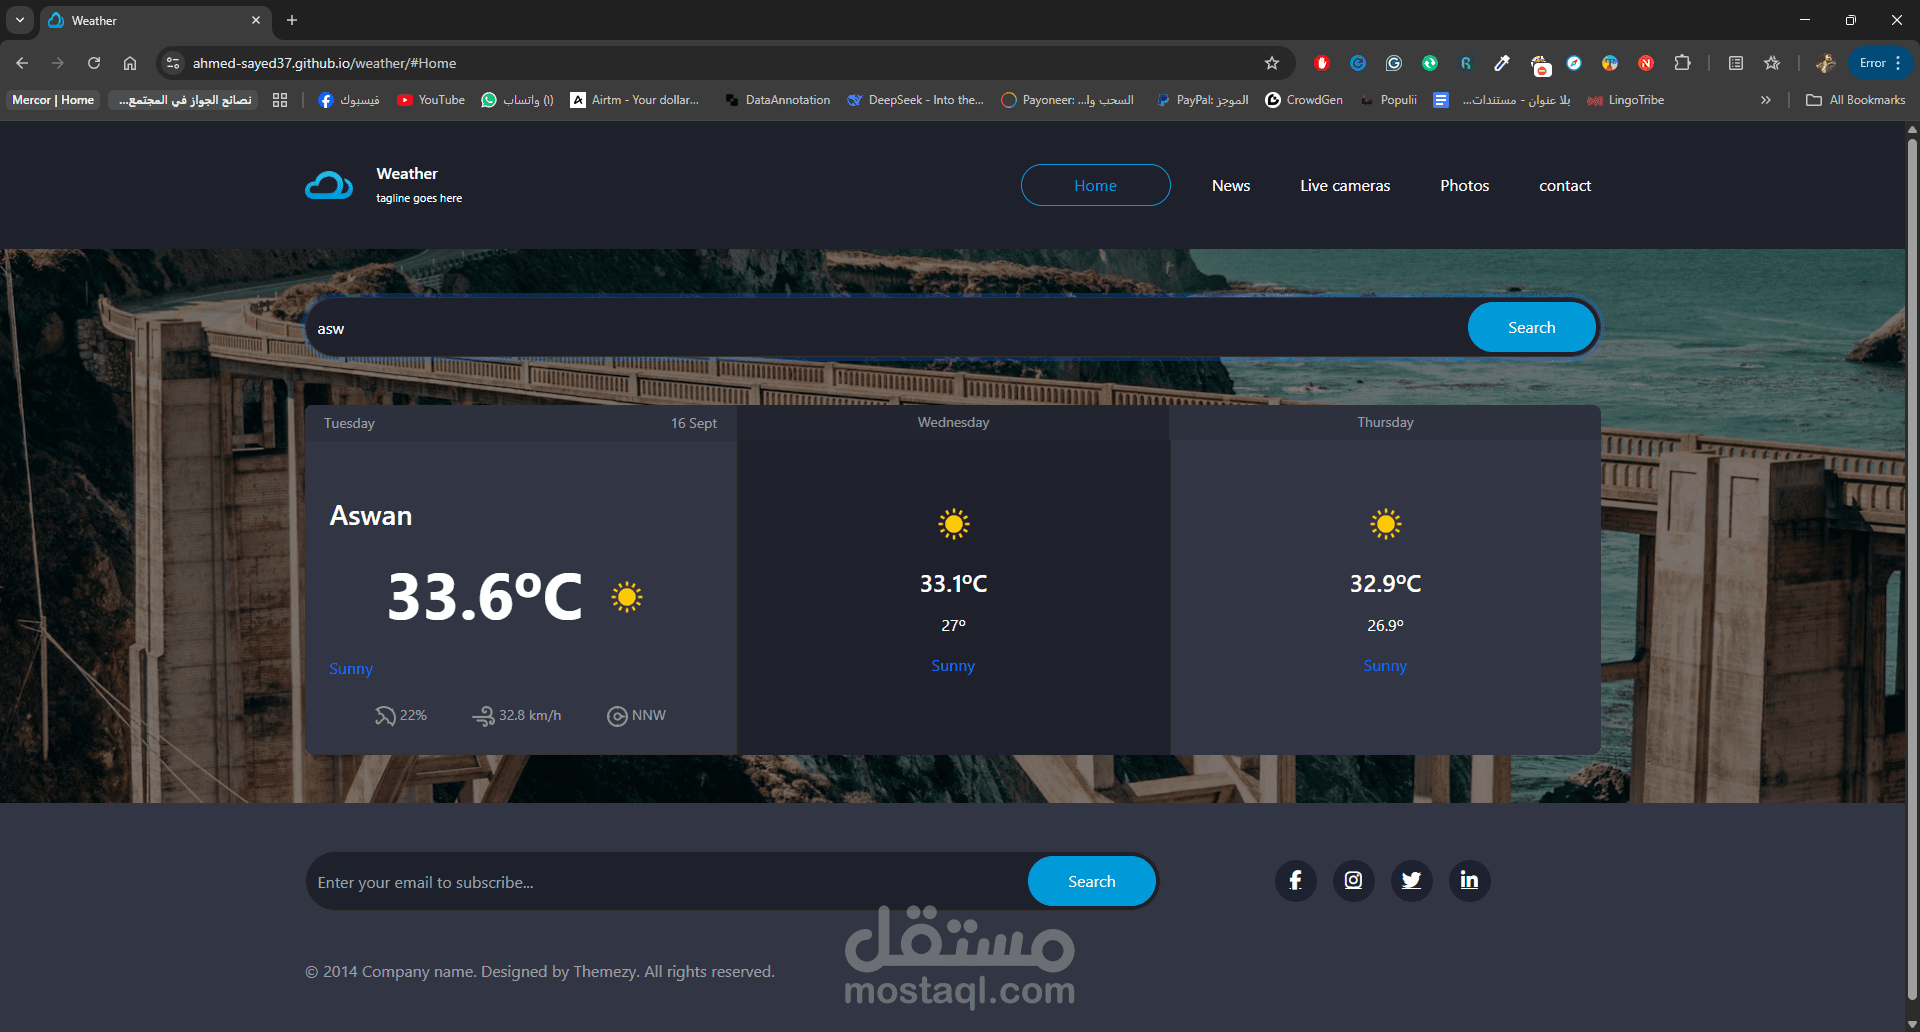
Task: Open the browser home page icon
Action: pos(130,63)
